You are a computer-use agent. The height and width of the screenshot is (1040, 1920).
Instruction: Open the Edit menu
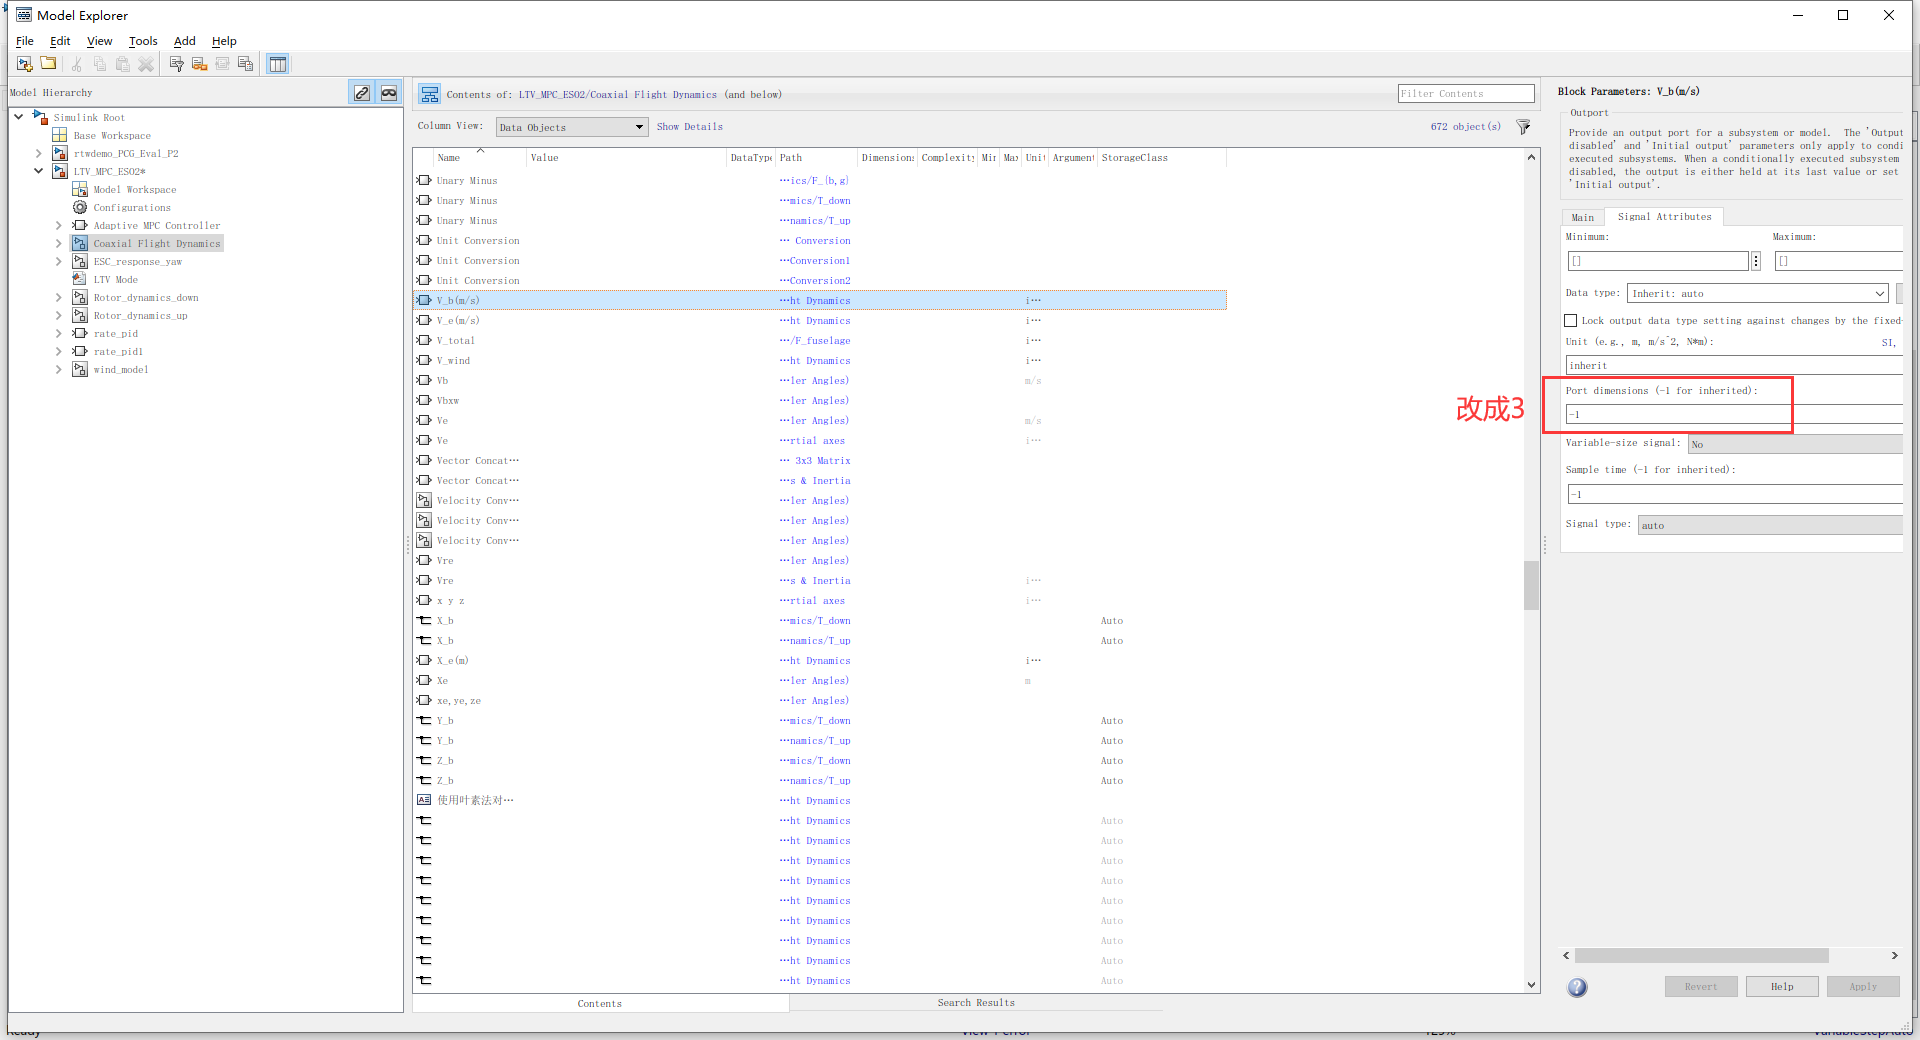(60, 41)
